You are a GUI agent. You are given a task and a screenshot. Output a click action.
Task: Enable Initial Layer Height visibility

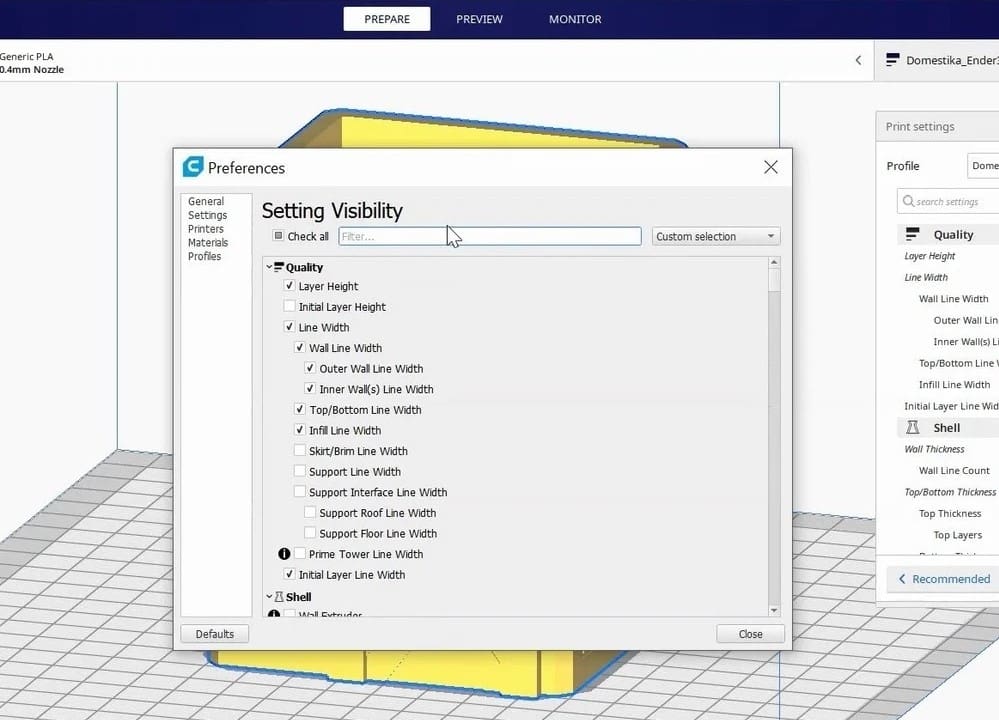point(289,306)
